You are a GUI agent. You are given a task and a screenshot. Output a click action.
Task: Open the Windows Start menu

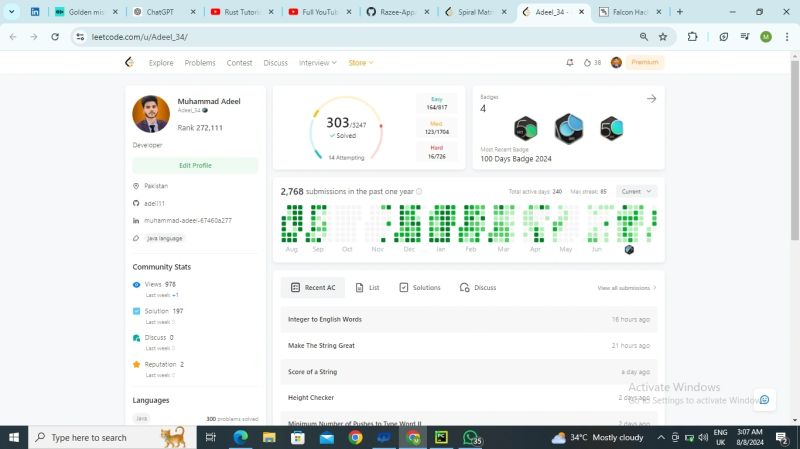14,437
